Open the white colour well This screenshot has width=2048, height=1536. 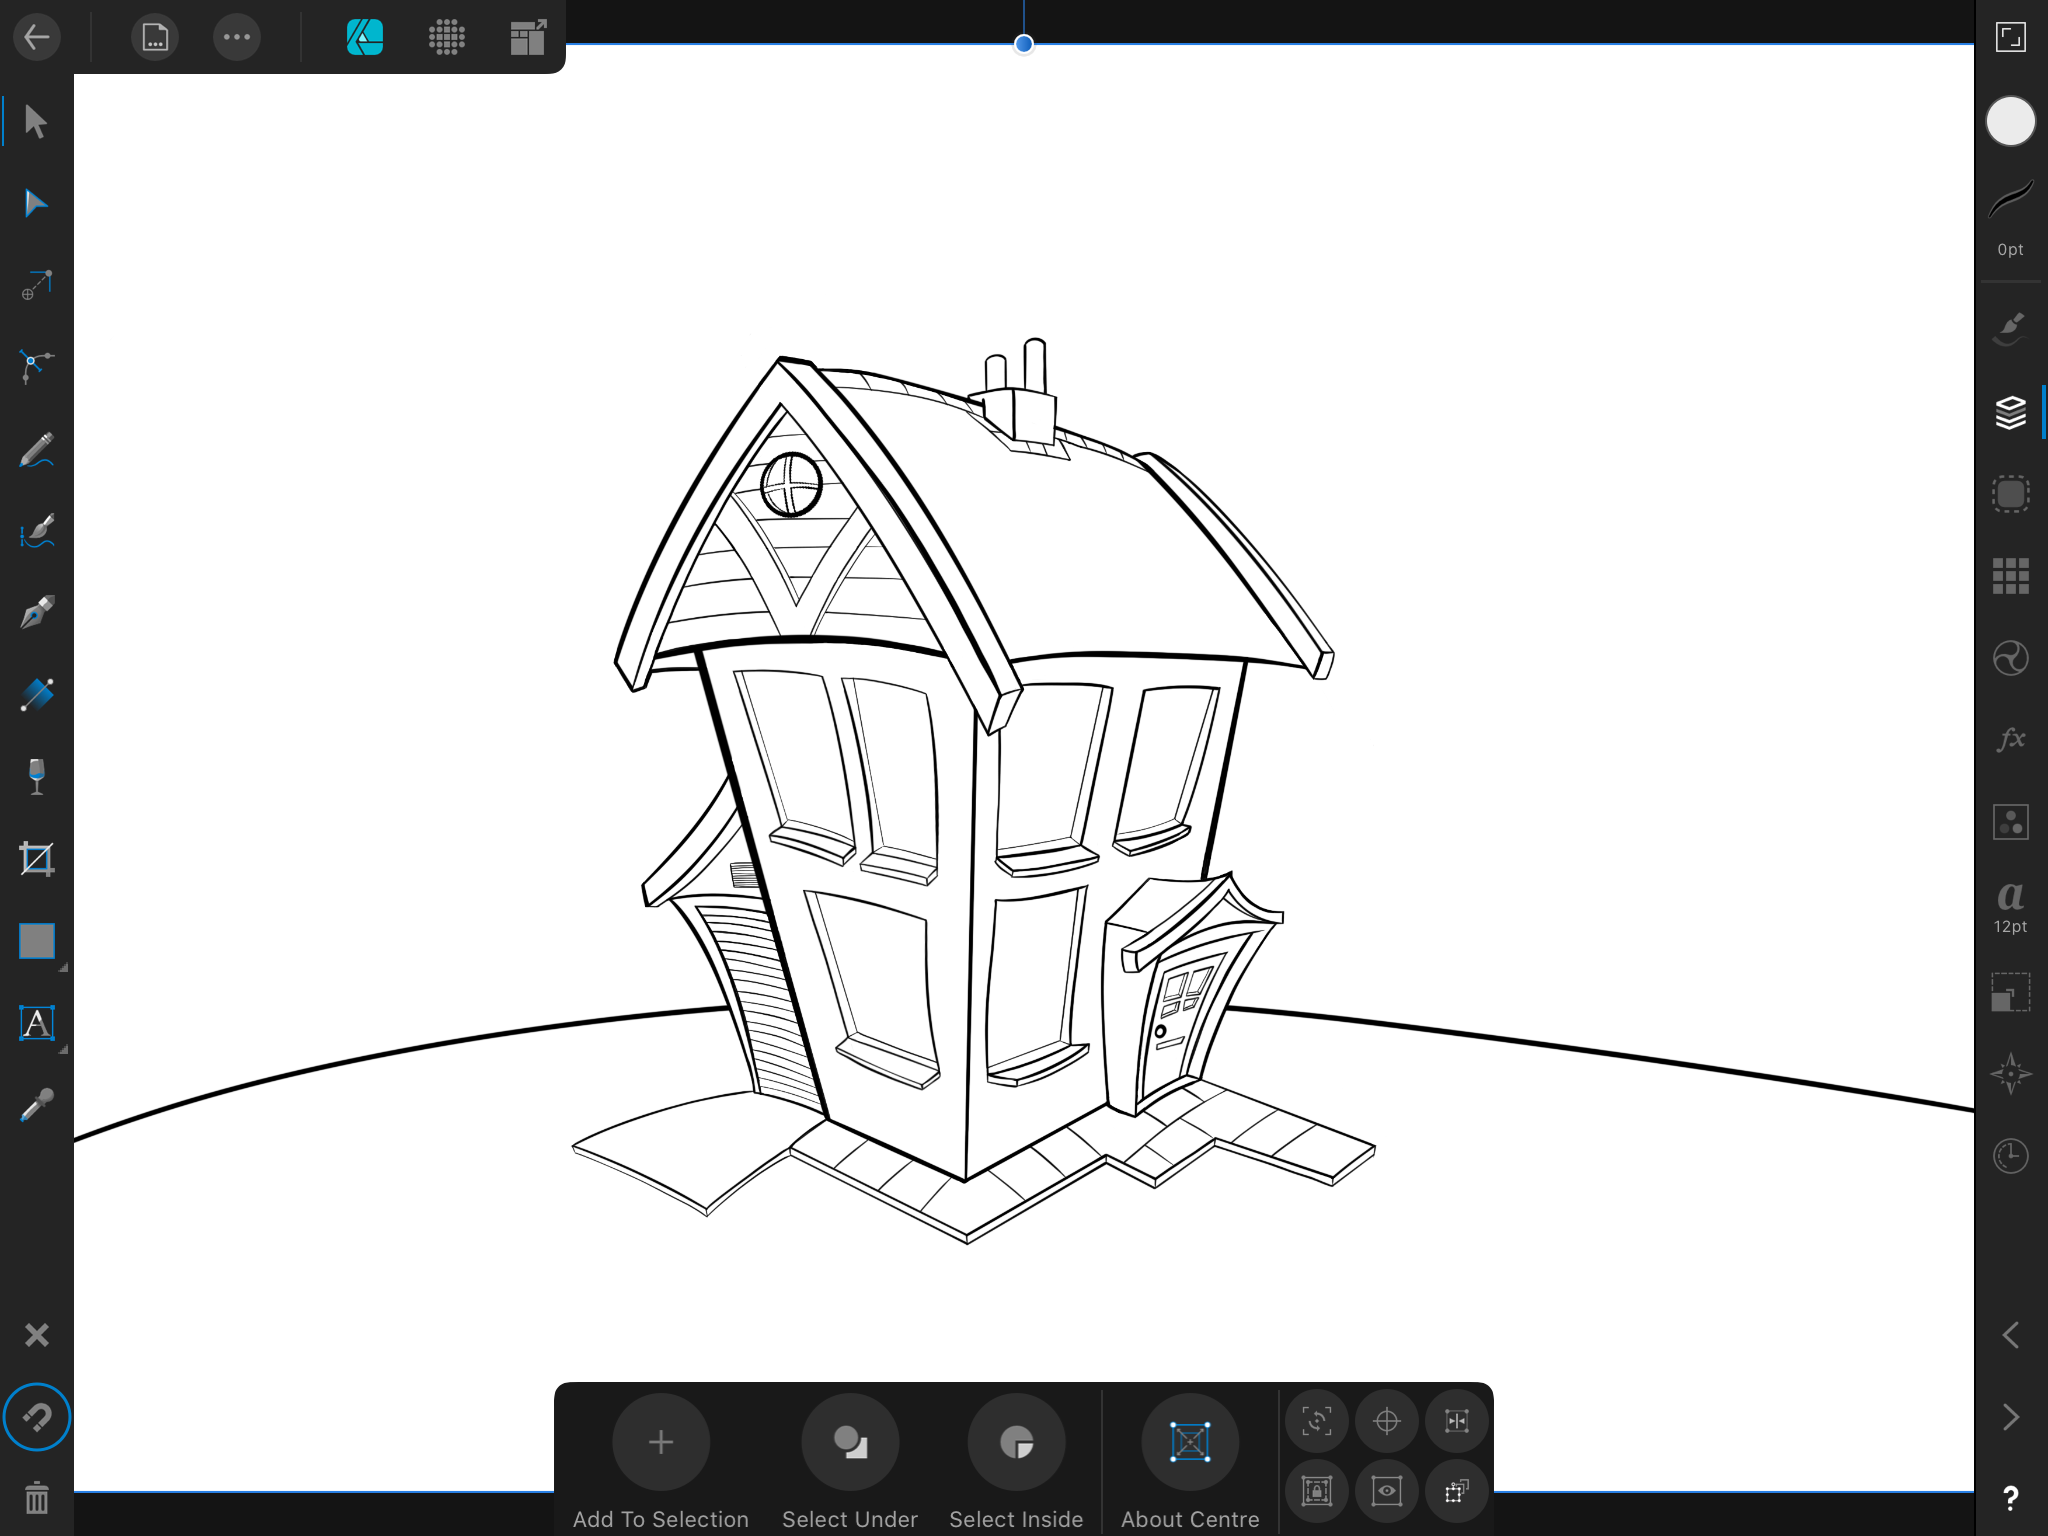(2010, 122)
